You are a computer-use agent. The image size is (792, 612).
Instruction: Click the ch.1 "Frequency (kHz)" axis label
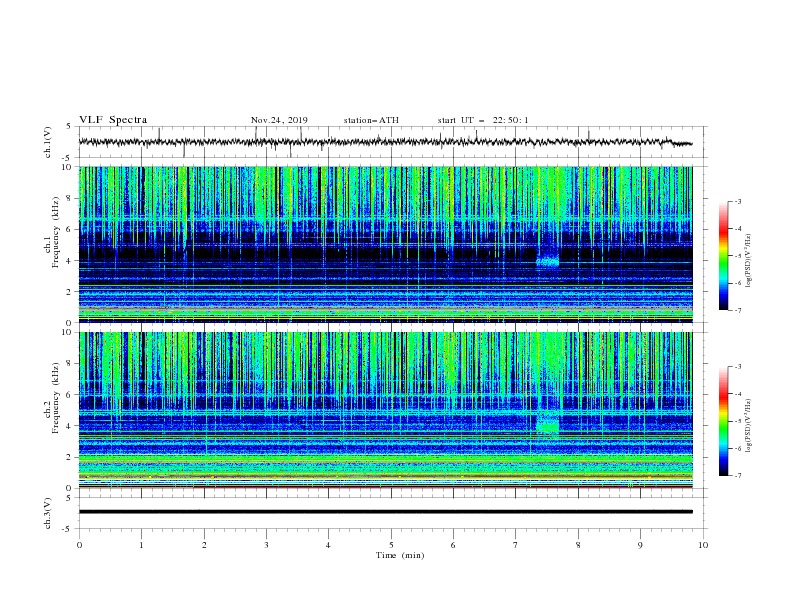click(55, 233)
